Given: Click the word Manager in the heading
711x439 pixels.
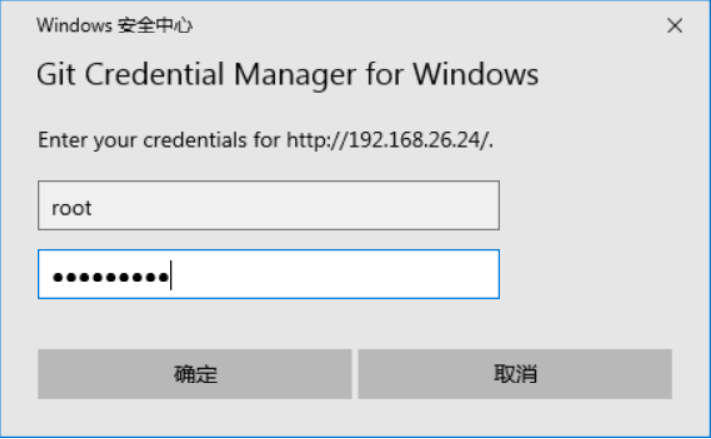Looking at the screenshot, I should pos(295,75).
